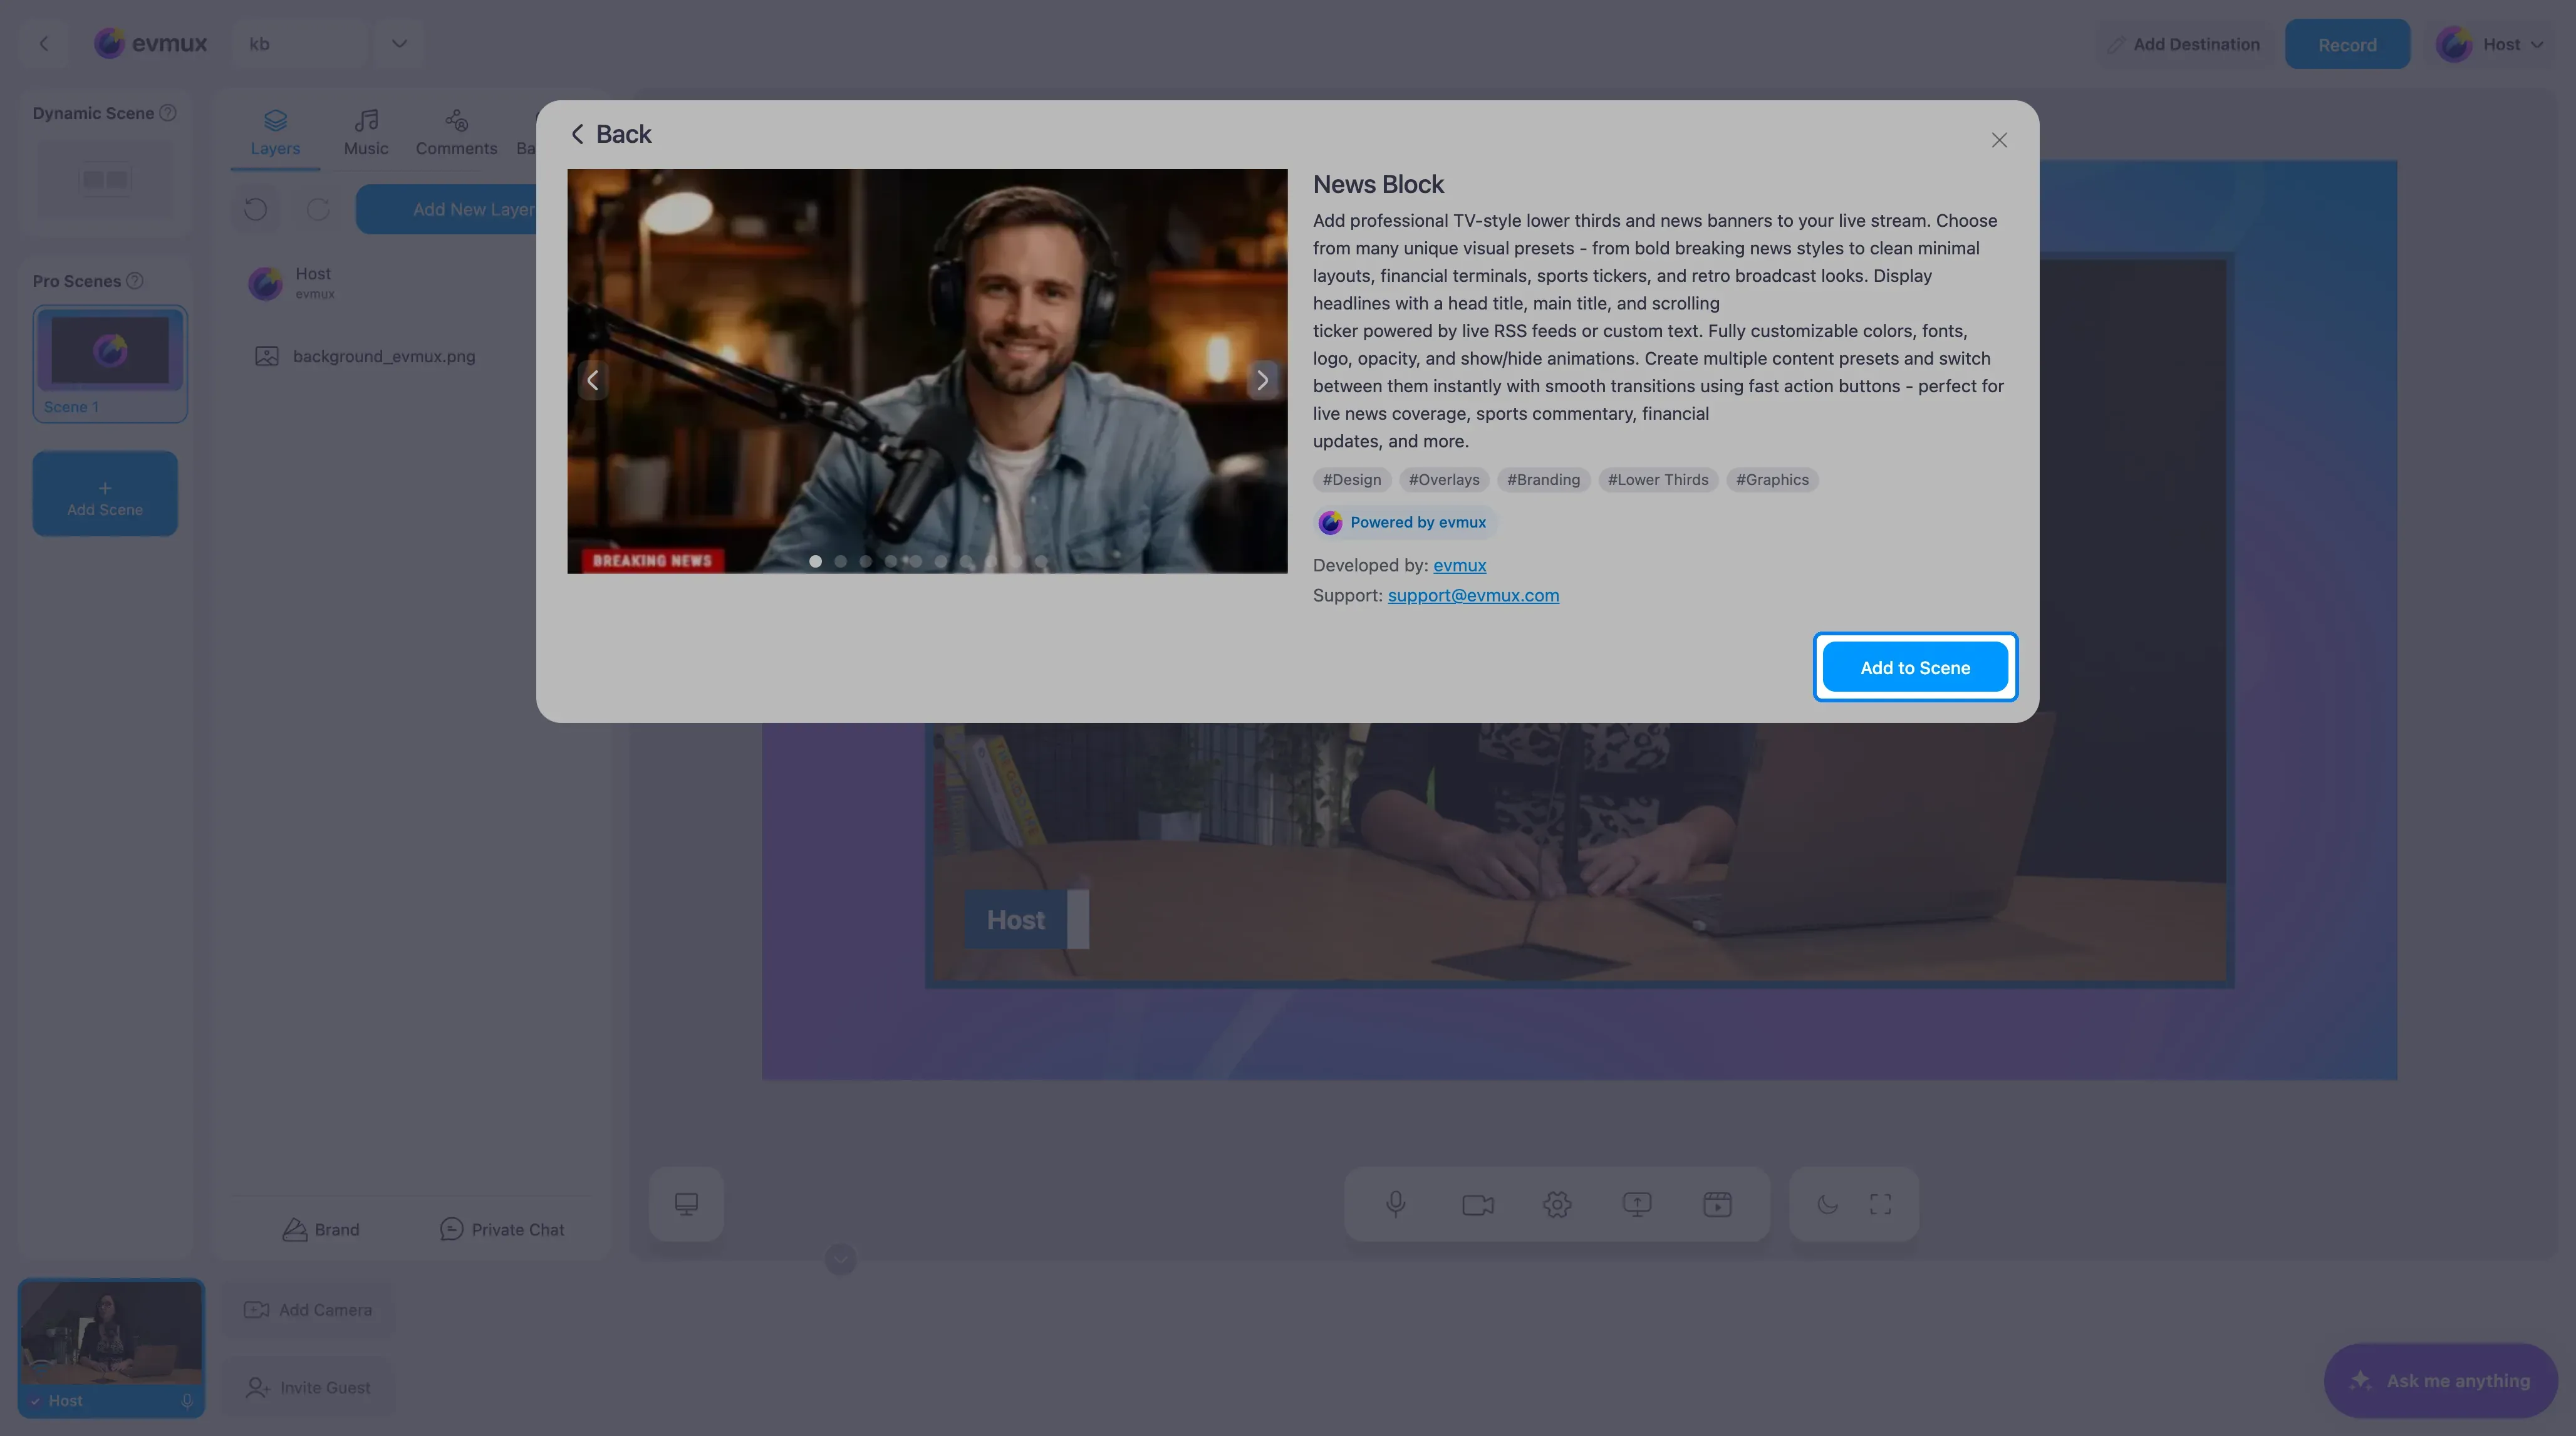Open Ask me anything assistant
Screen dimensions: 2576x1436
tap(2440, 1380)
